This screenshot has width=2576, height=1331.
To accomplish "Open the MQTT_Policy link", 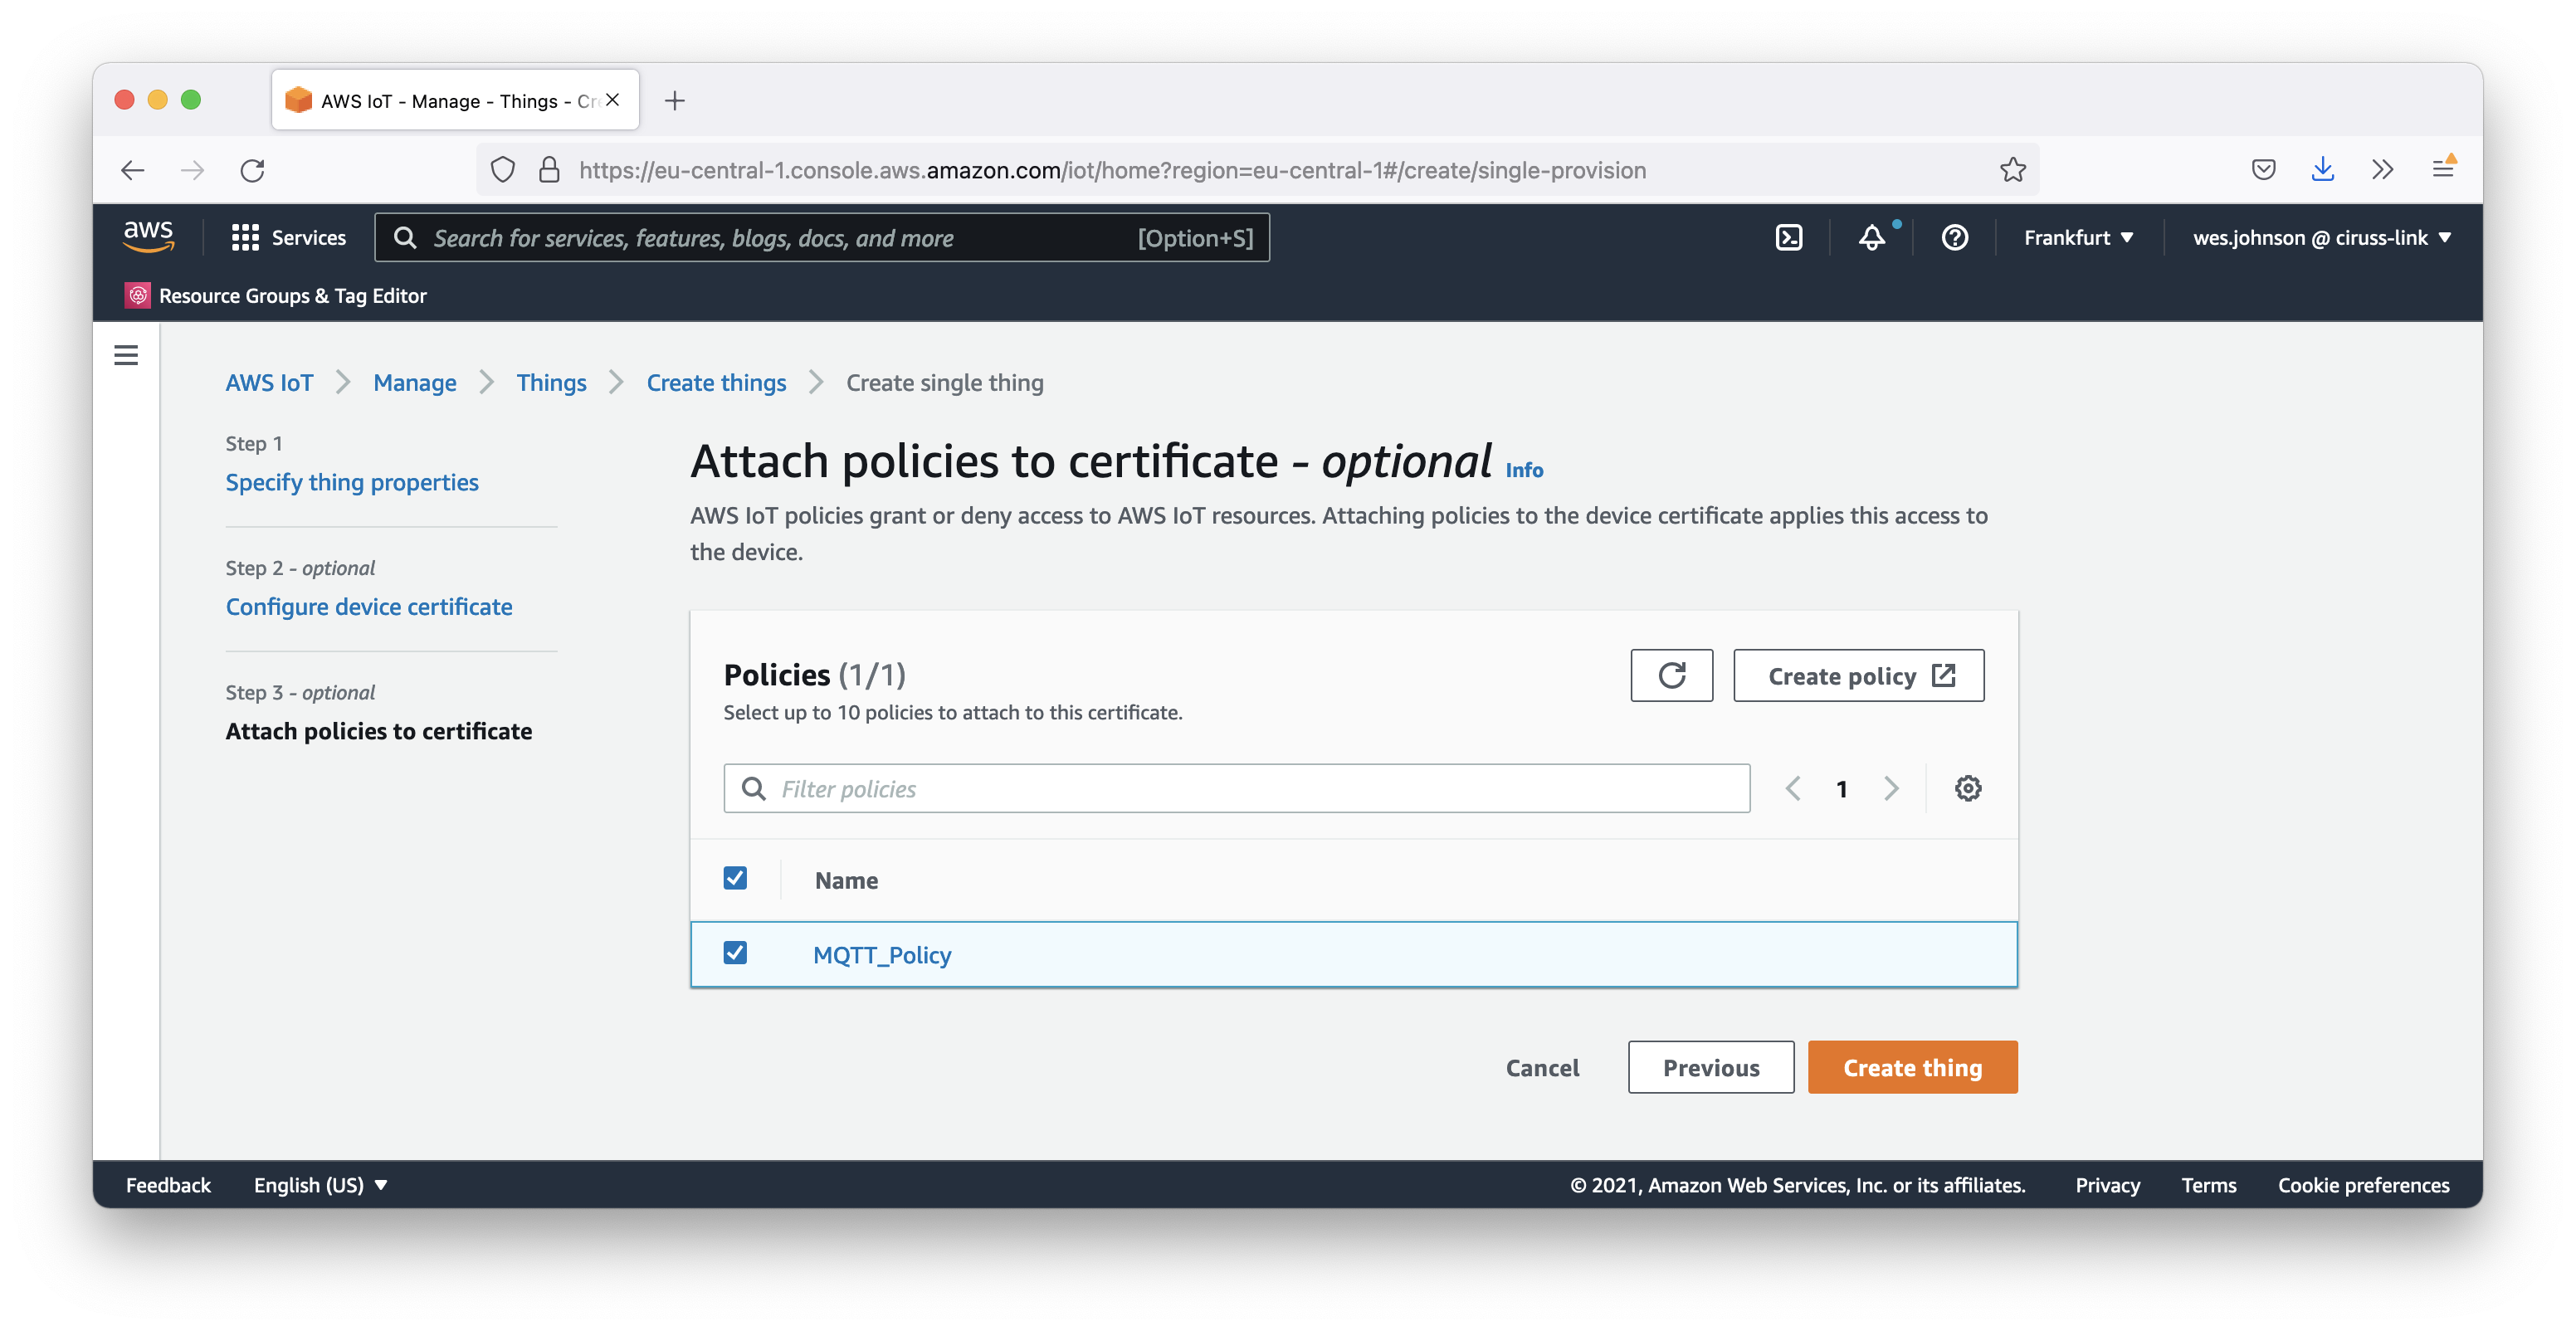I will coord(882,955).
